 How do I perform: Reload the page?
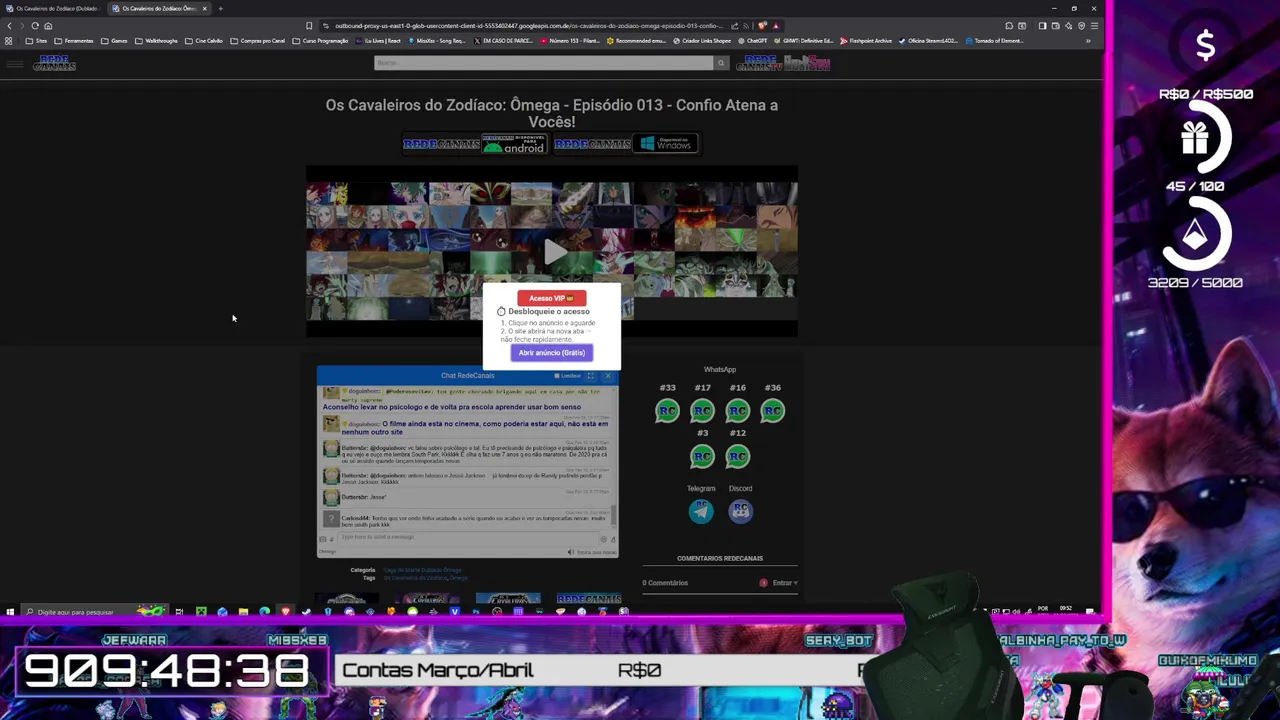click(35, 26)
